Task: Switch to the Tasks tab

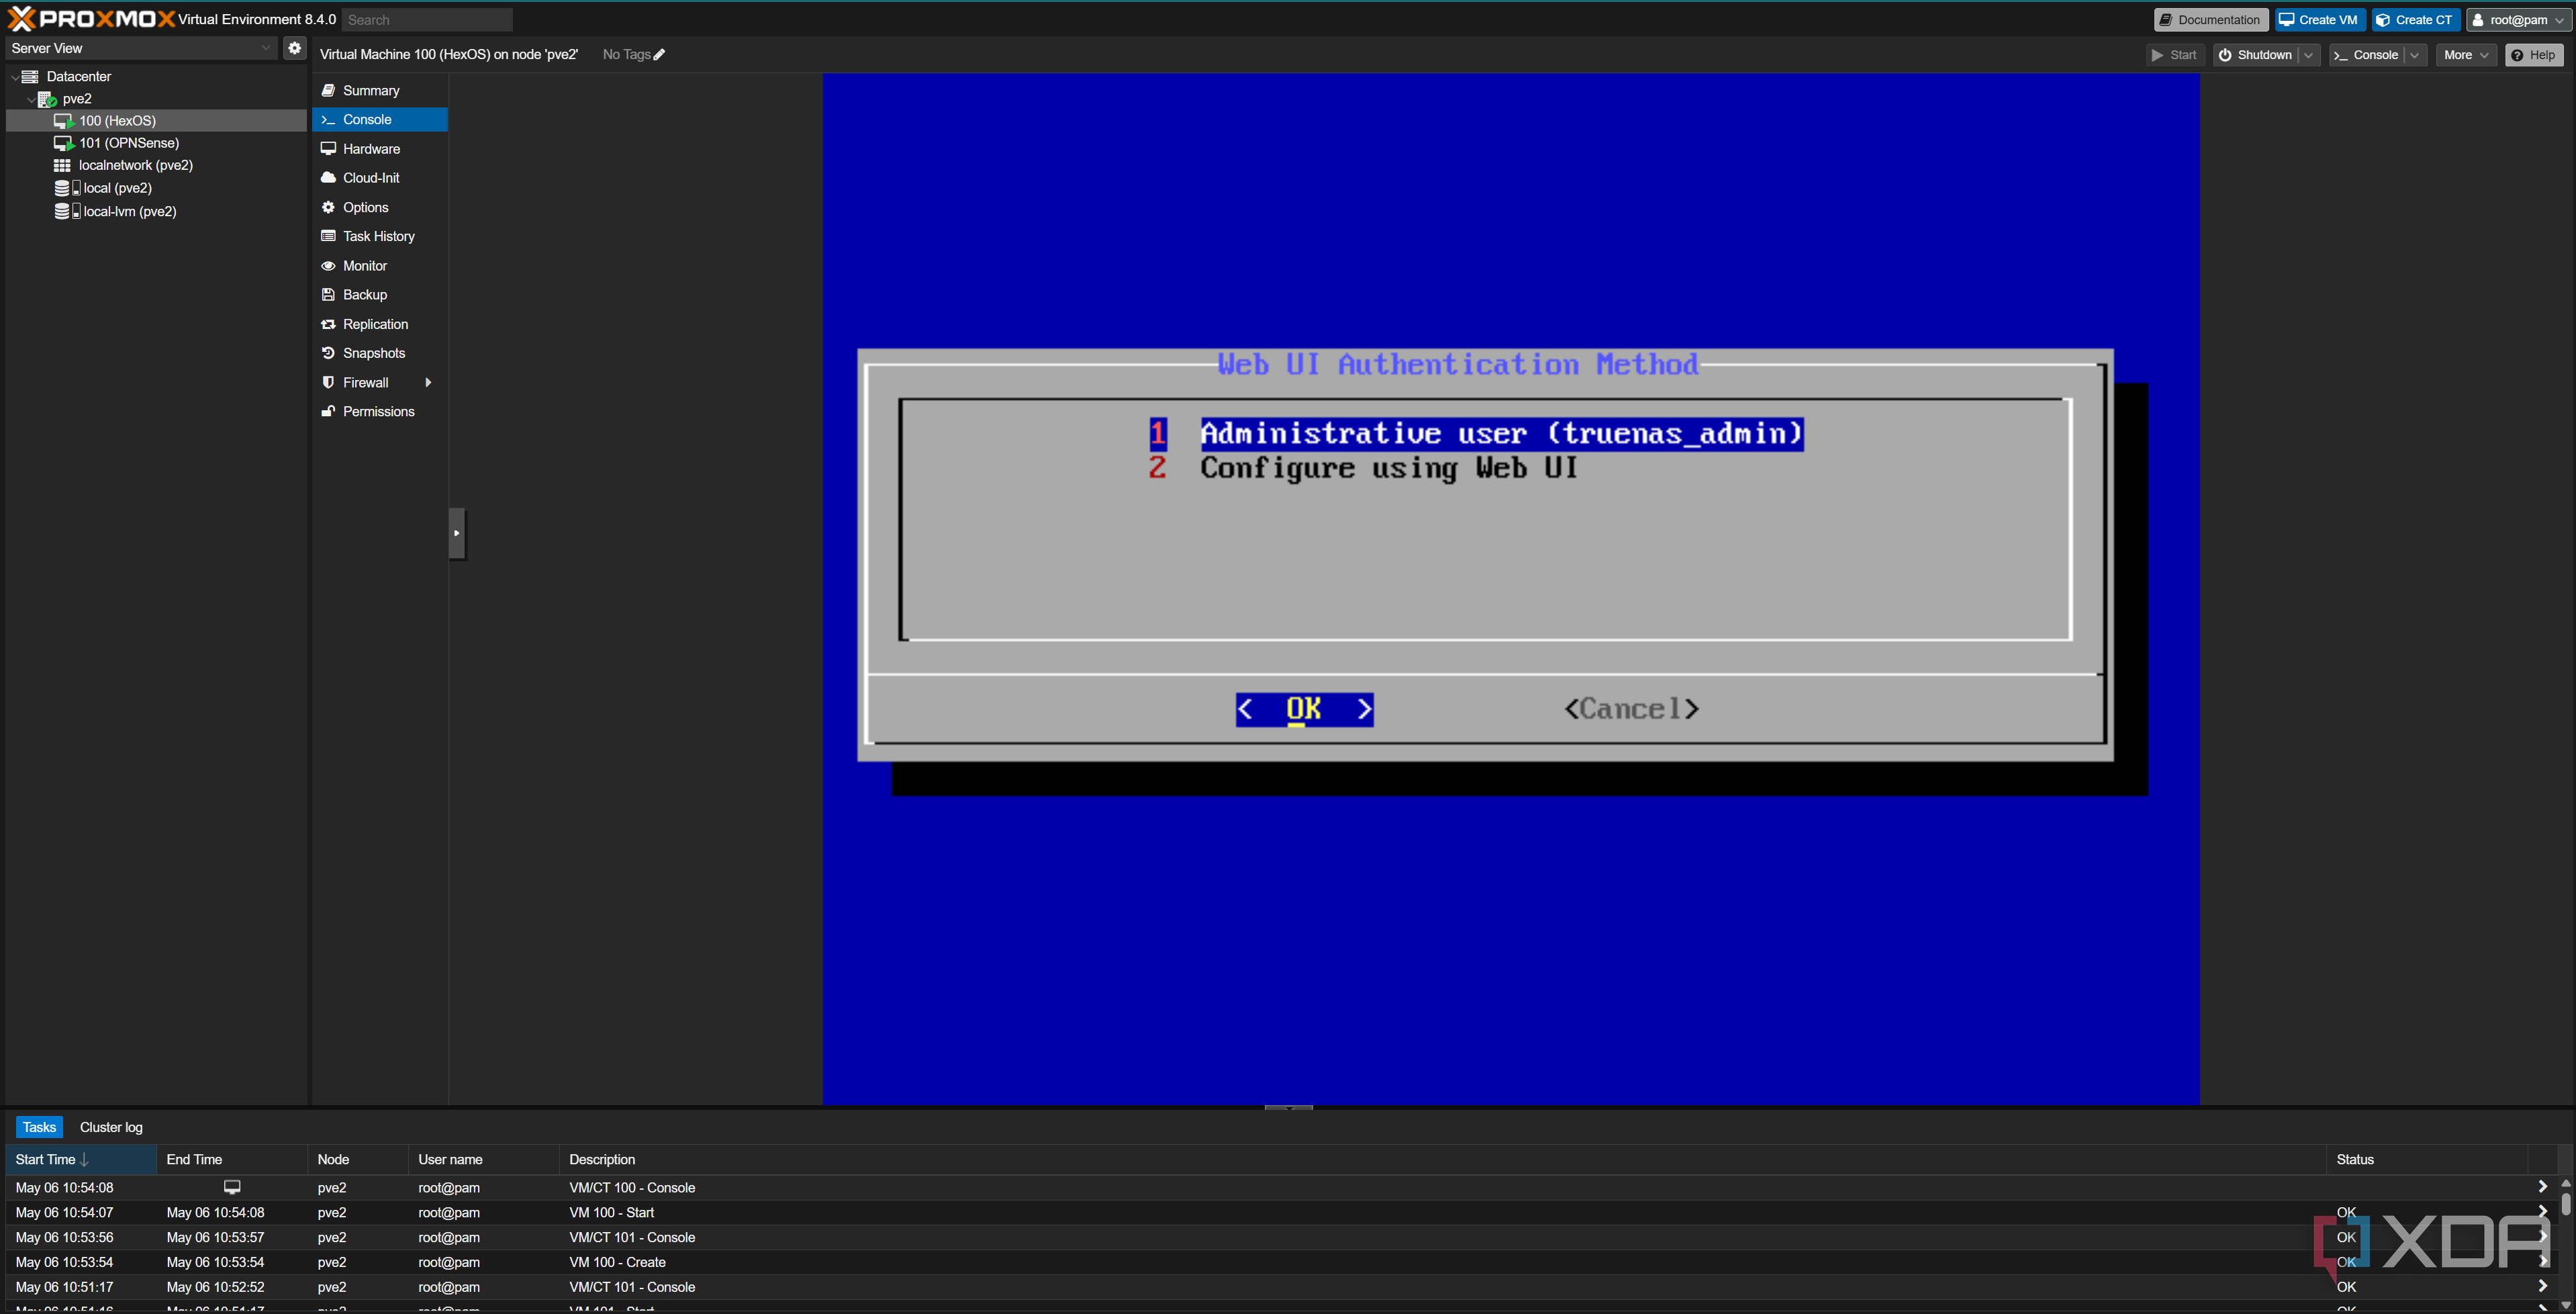Action: 39,1127
